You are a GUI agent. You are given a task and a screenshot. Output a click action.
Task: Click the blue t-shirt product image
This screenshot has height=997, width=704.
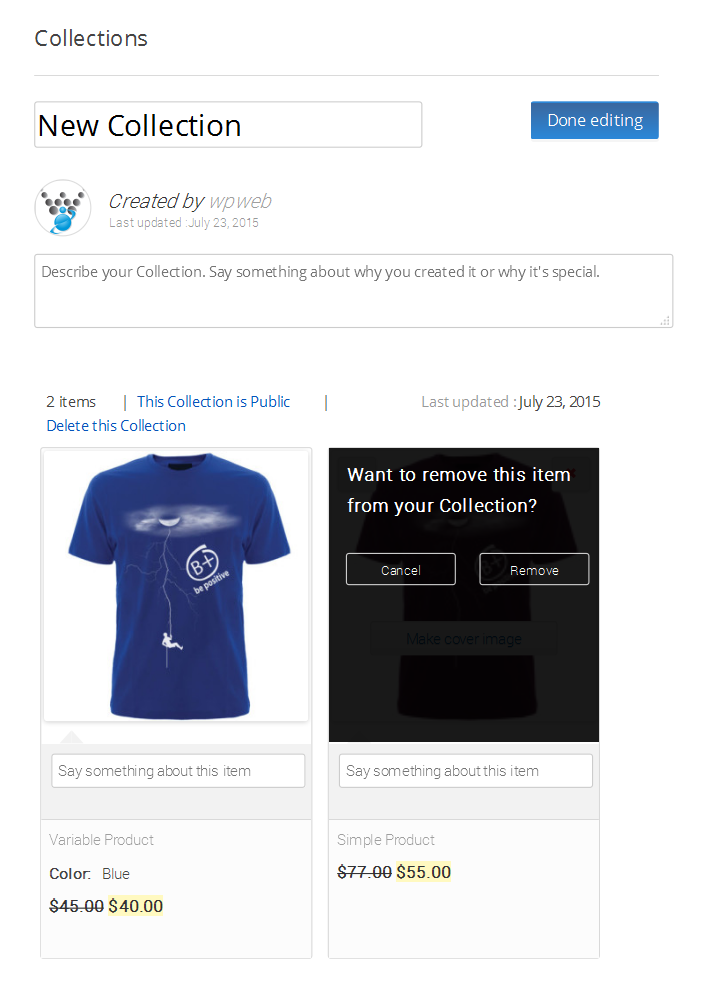(176, 585)
